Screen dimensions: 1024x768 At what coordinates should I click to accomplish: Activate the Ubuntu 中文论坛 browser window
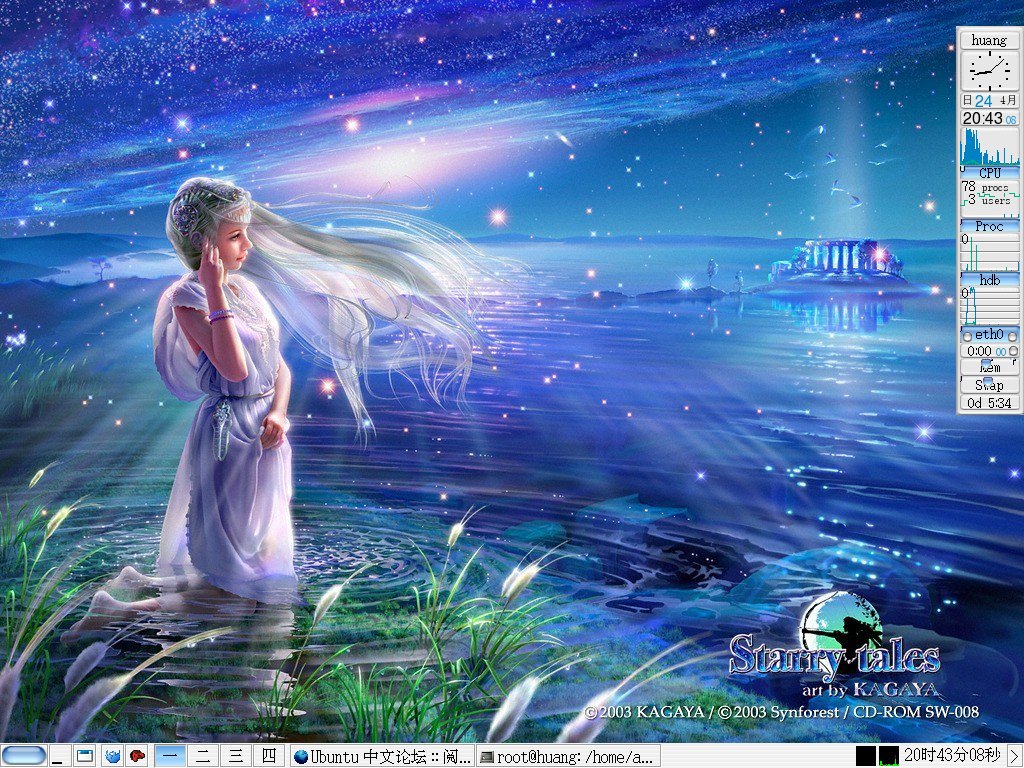click(382, 756)
